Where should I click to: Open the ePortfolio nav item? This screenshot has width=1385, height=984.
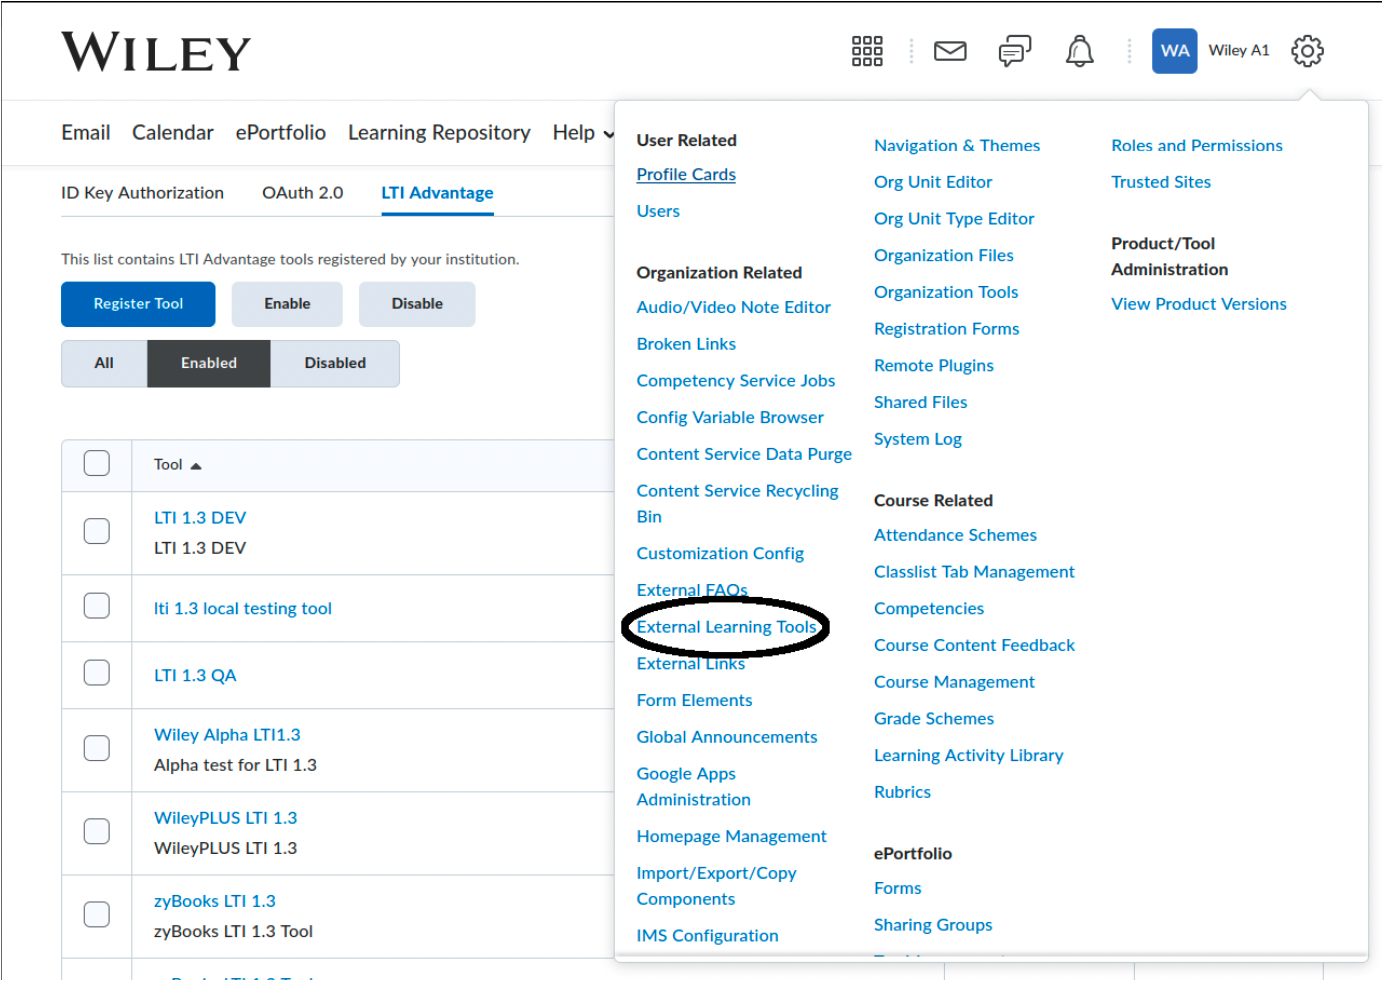[x=281, y=133]
